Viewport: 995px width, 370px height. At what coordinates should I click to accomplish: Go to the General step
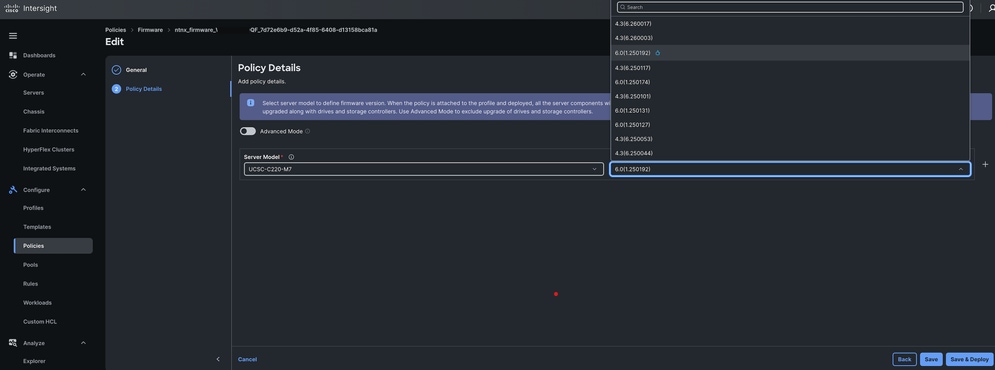(x=136, y=70)
